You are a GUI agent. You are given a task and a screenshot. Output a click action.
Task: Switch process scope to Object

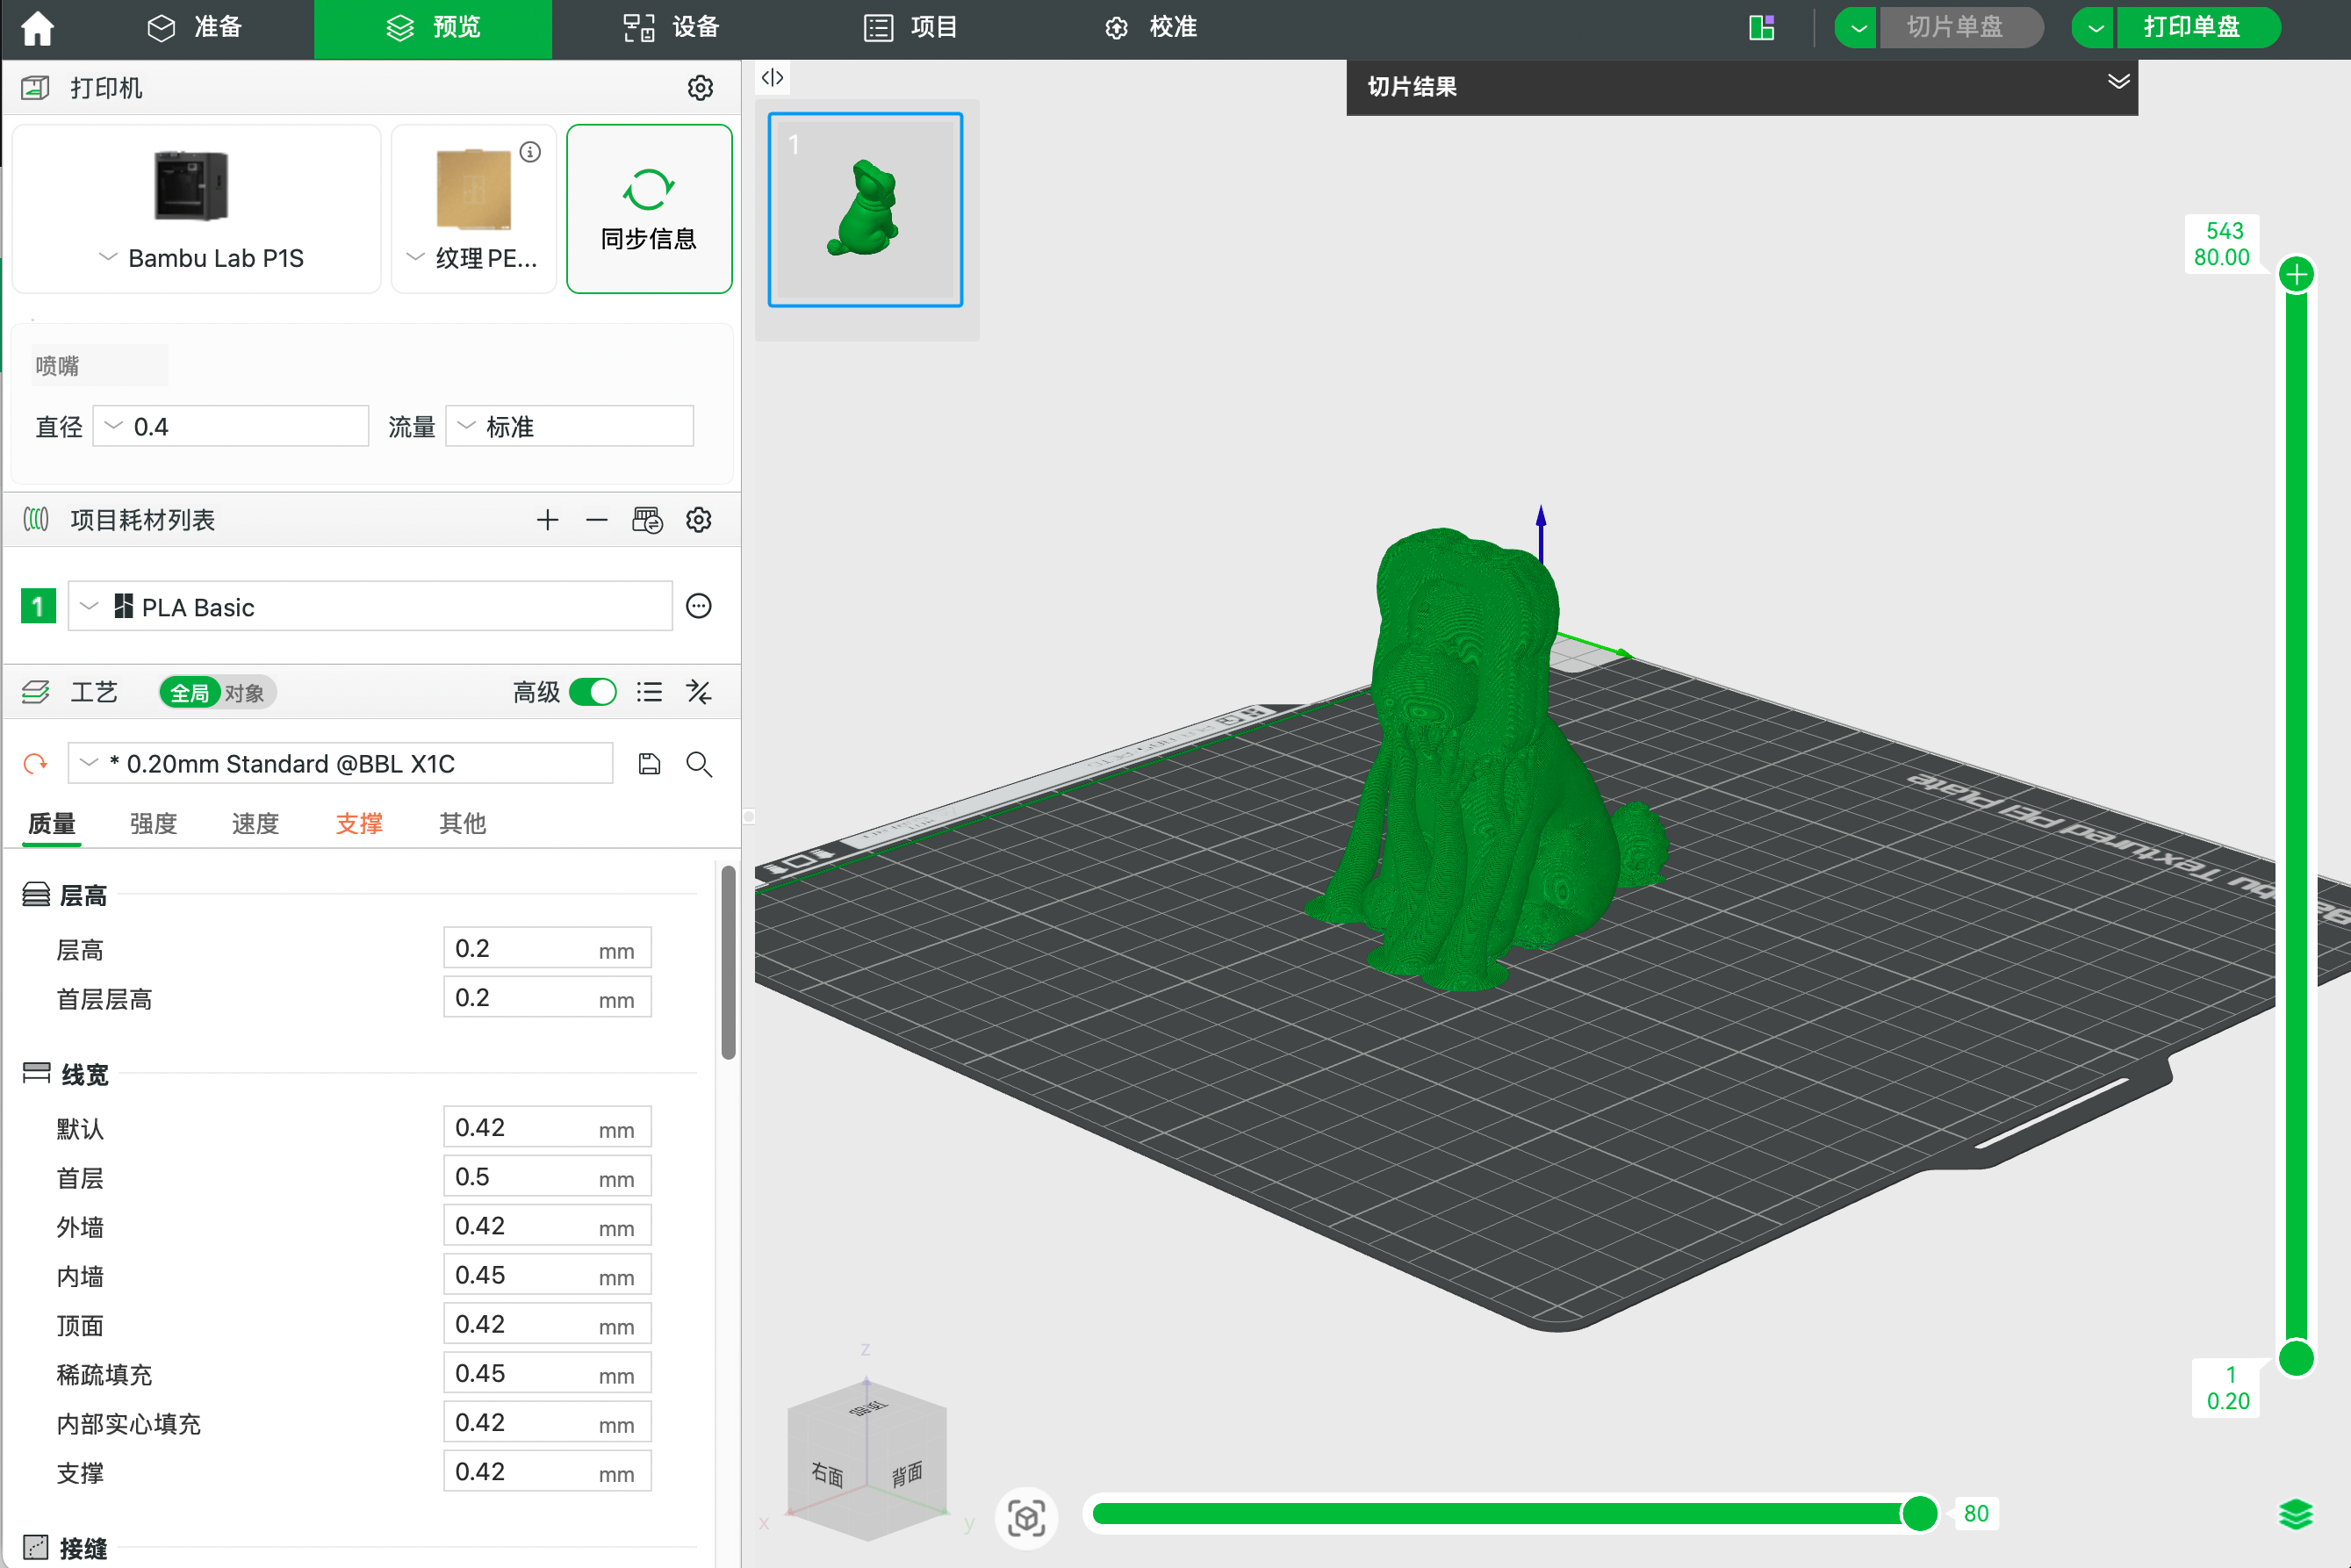pyautogui.click(x=244, y=692)
